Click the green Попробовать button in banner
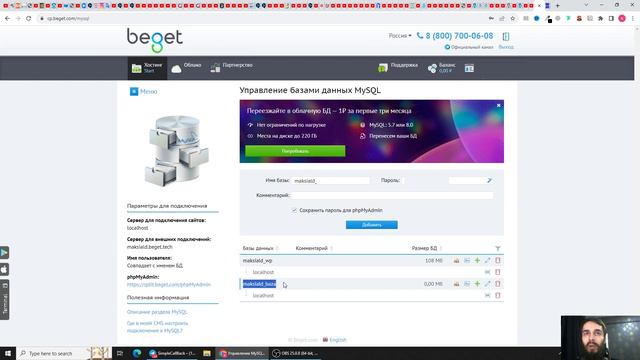This screenshot has height=360, width=640. (295, 151)
